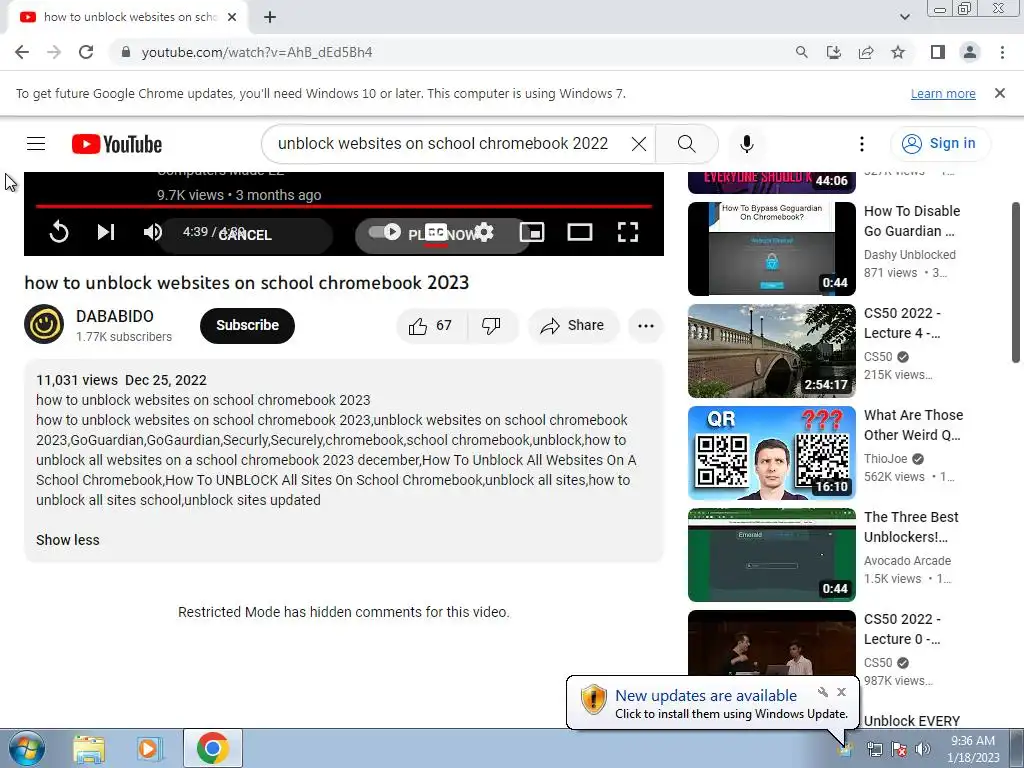Open YouTube settings three-dot menu
The height and width of the screenshot is (768, 1024).
point(862,144)
